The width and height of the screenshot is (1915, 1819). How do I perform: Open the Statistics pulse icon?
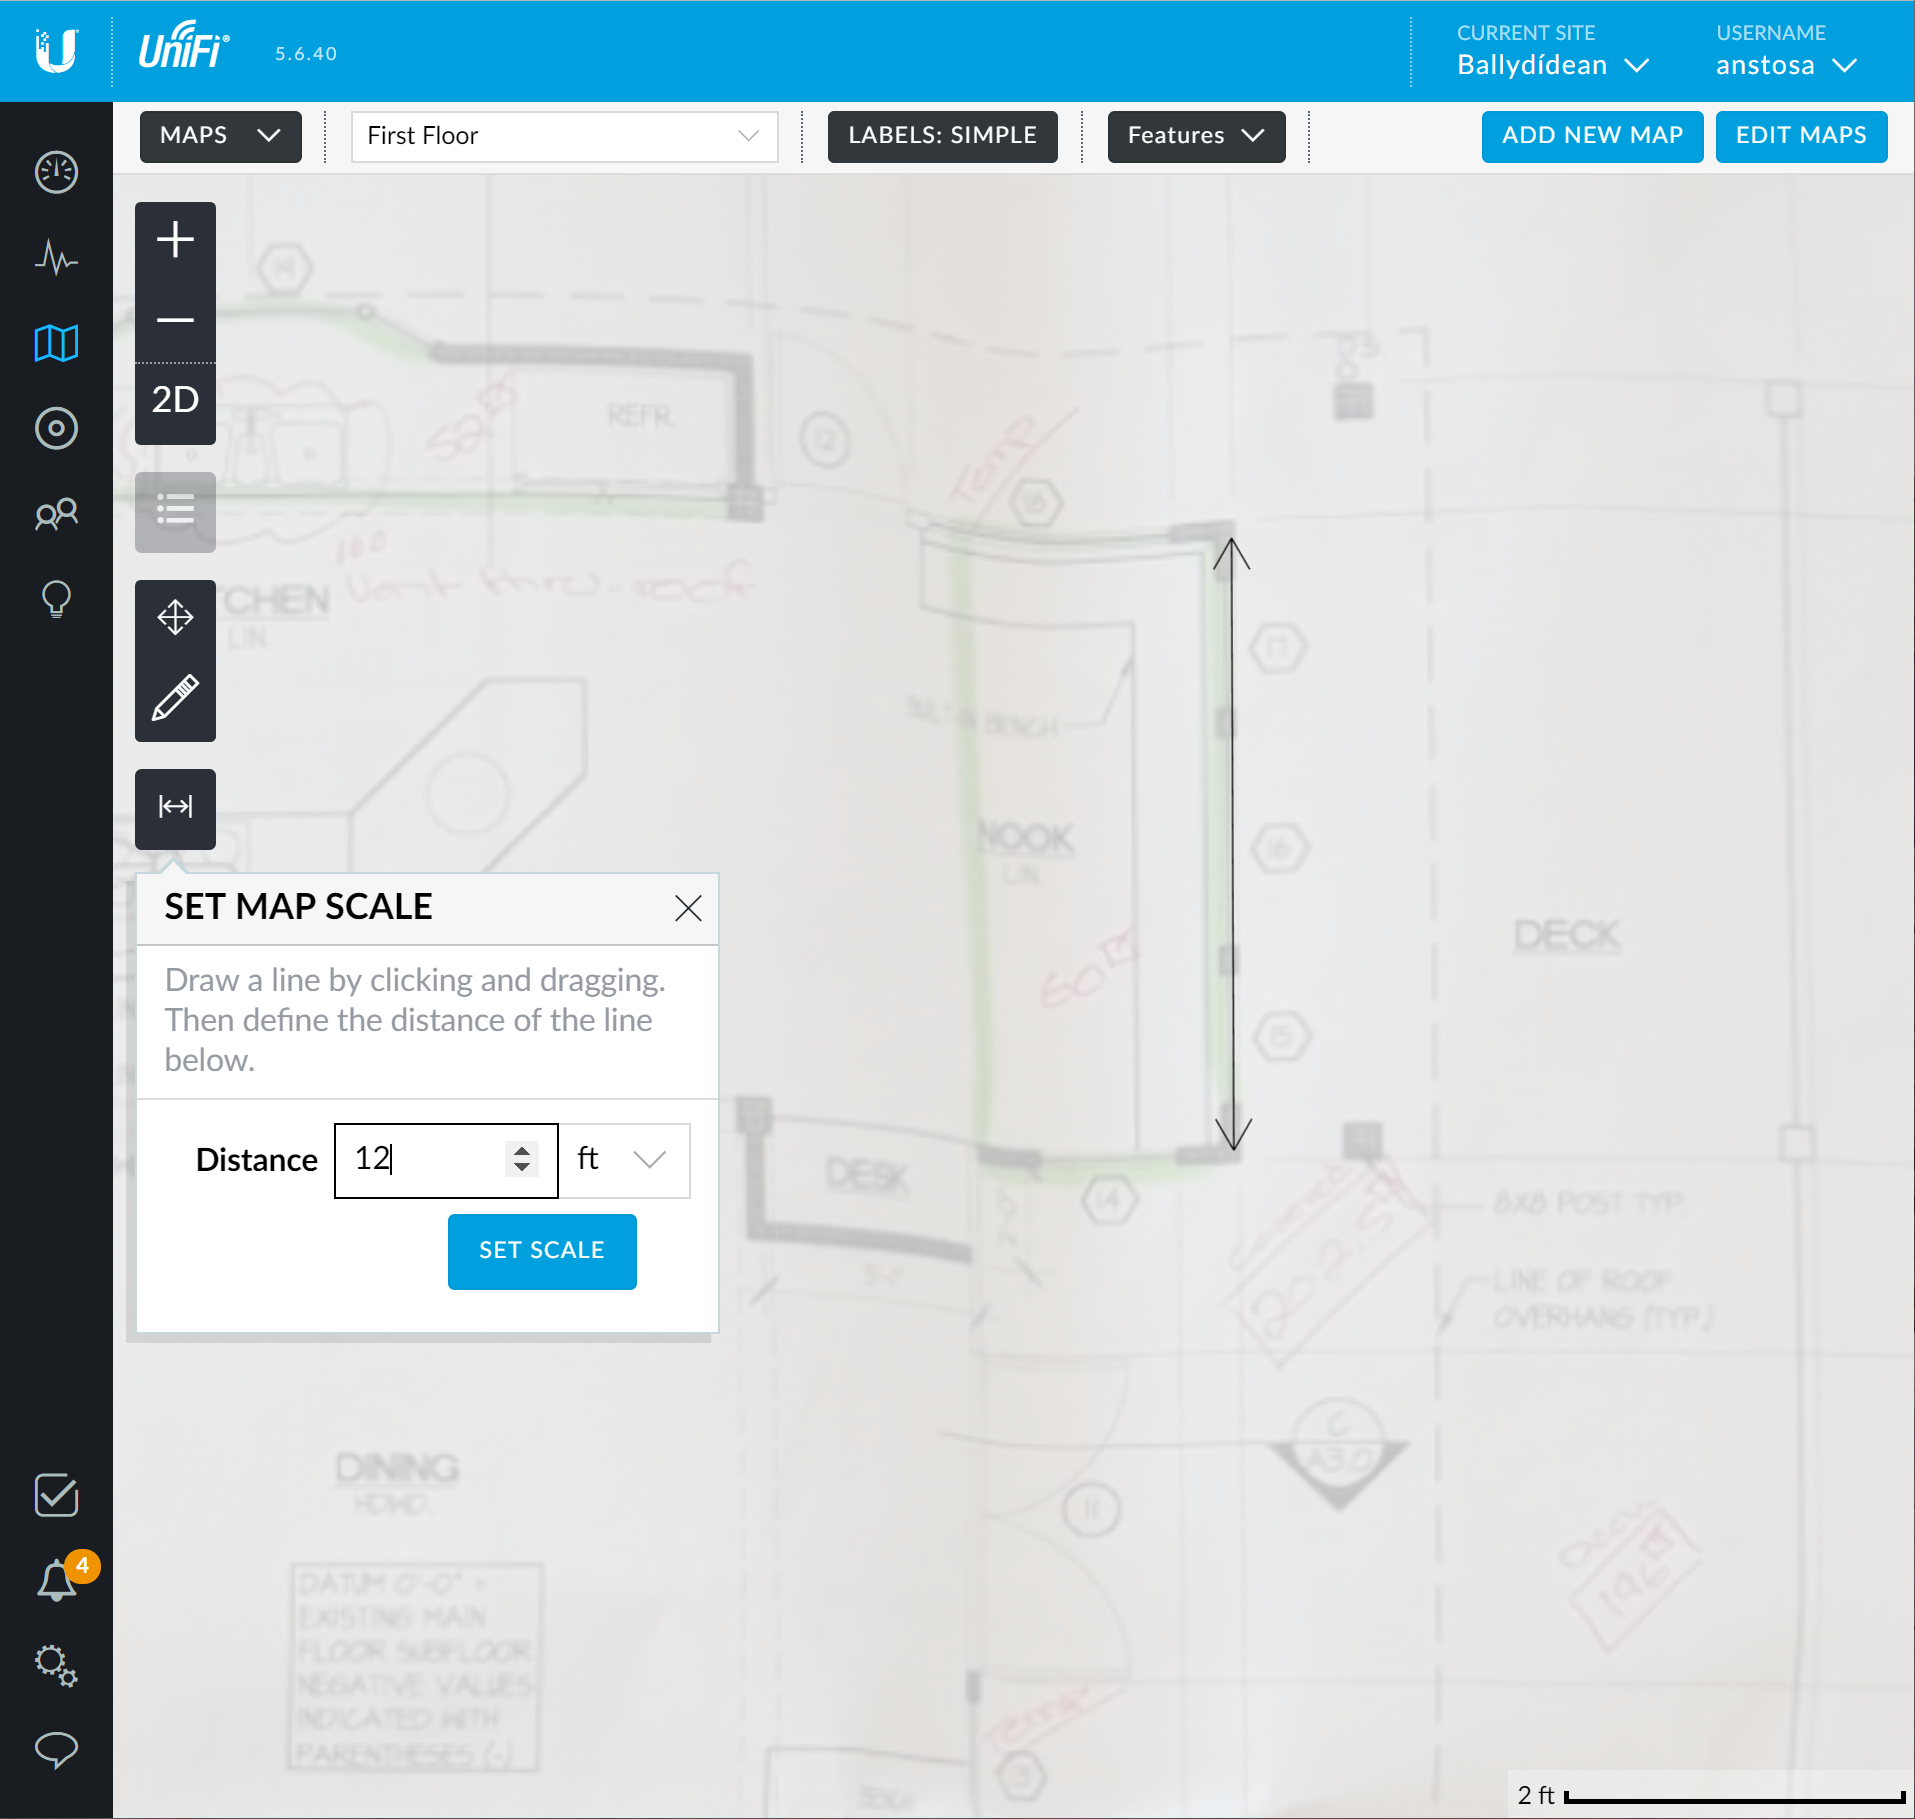[x=56, y=258]
